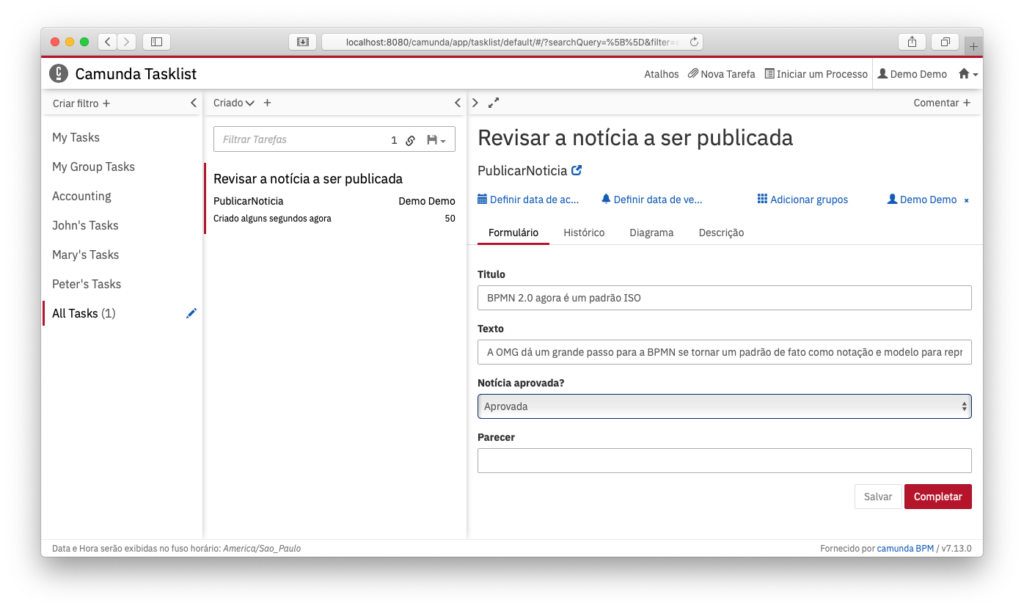Select John's Tasks filter
Viewport: 1024px width, 611px height.
point(85,225)
